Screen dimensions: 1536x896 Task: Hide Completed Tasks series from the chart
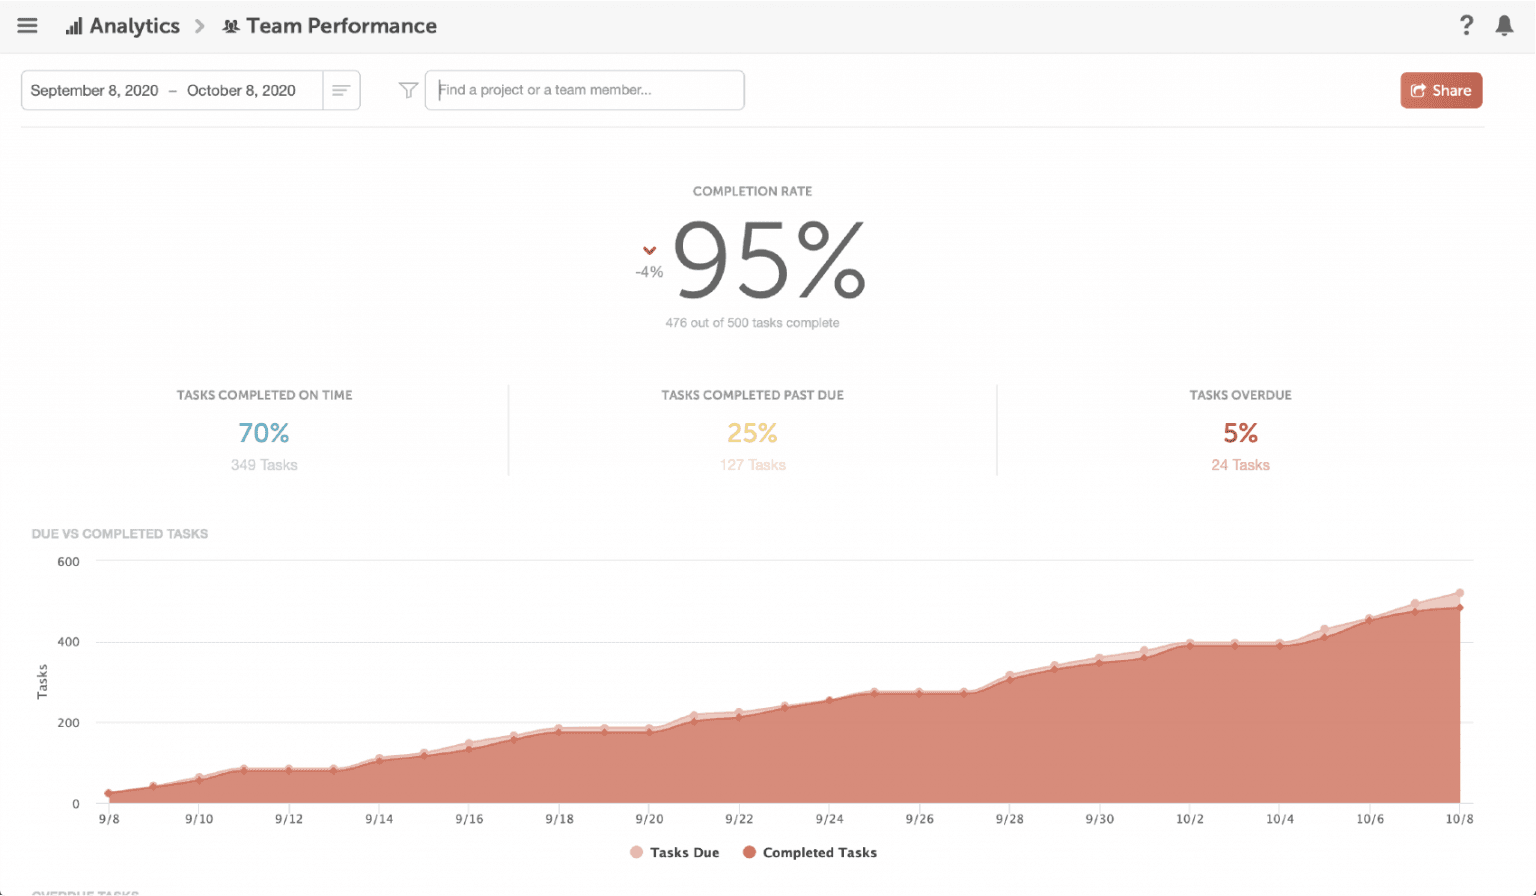click(x=808, y=852)
